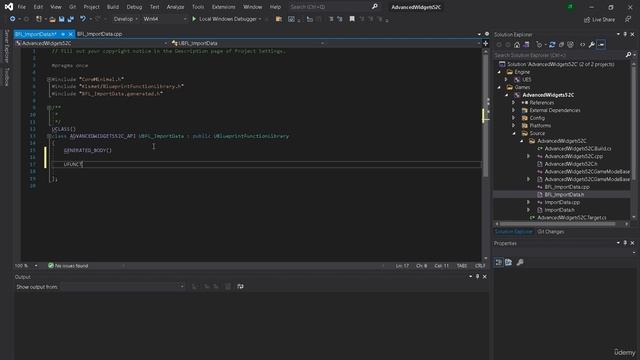The width and height of the screenshot is (640, 360).
Task: Click Categorized icon in Properties panel
Action: [x=498, y=262]
